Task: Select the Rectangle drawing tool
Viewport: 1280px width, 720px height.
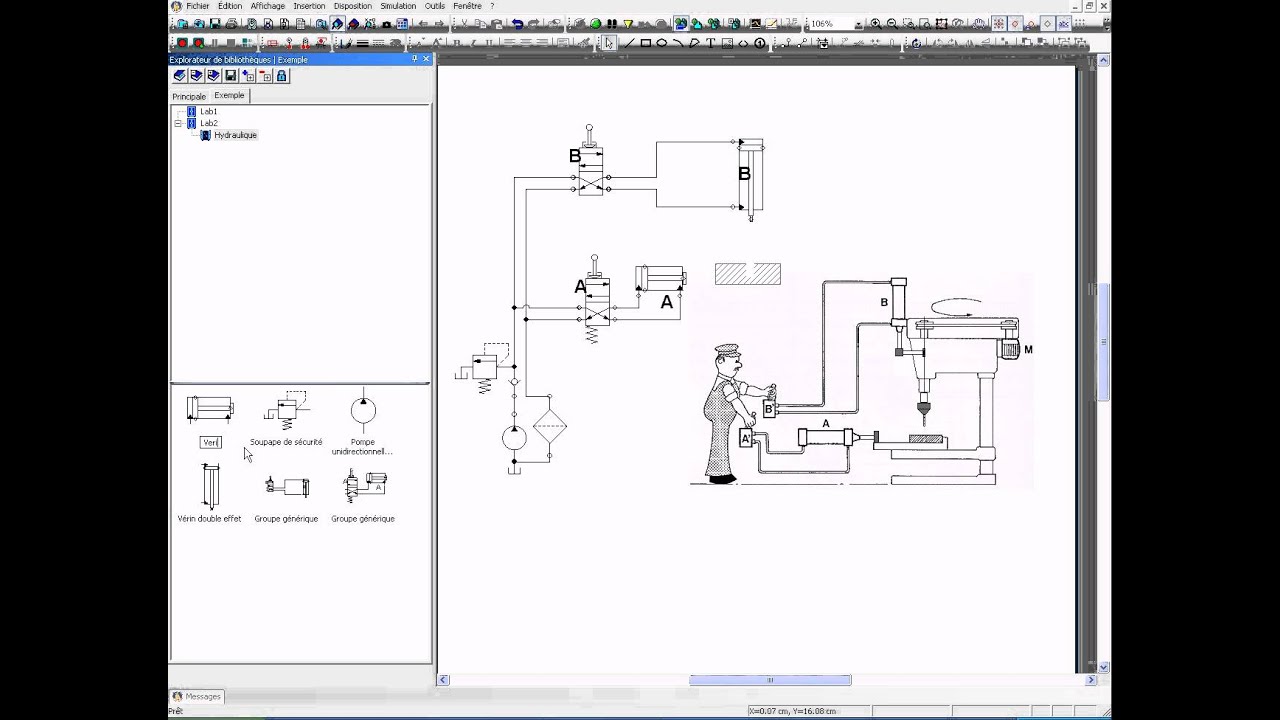Action: point(646,43)
